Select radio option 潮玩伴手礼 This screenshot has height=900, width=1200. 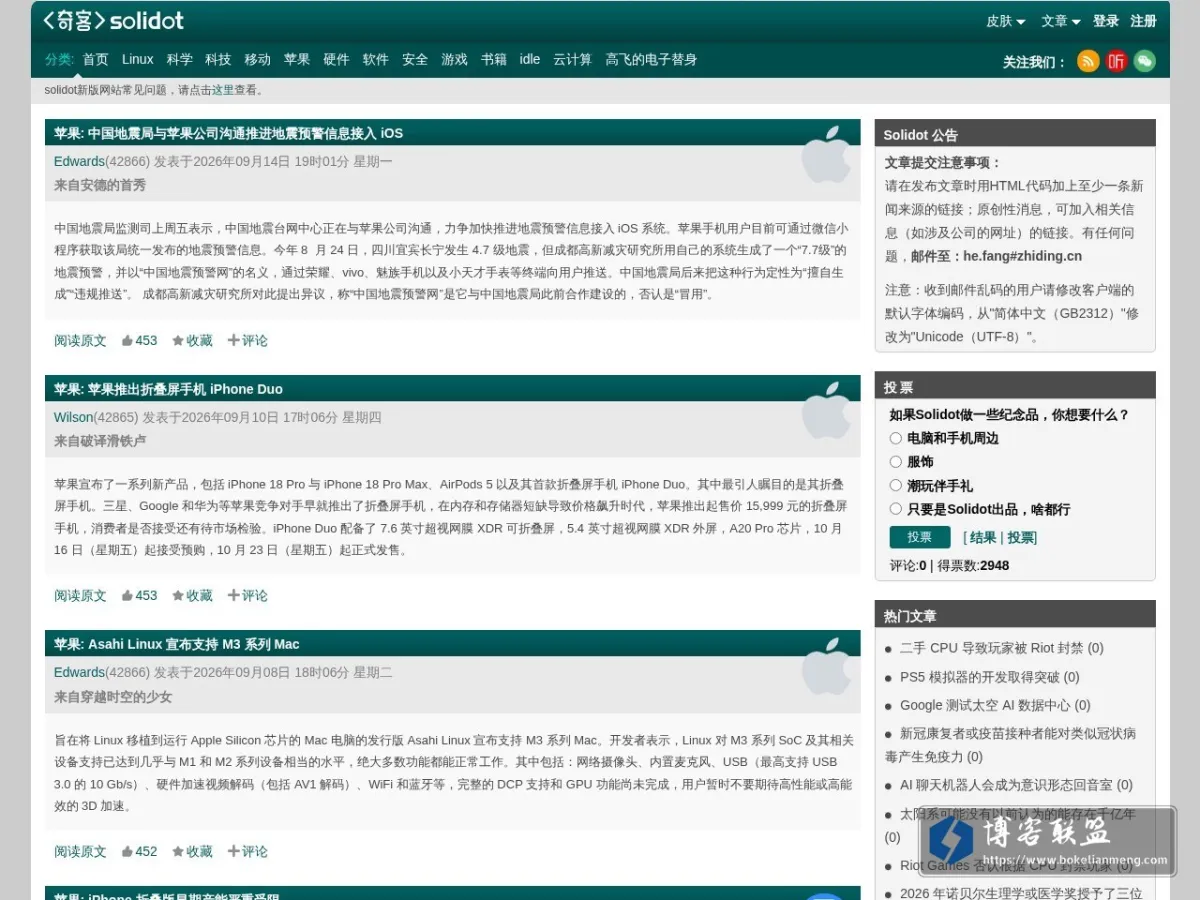coord(896,485)
